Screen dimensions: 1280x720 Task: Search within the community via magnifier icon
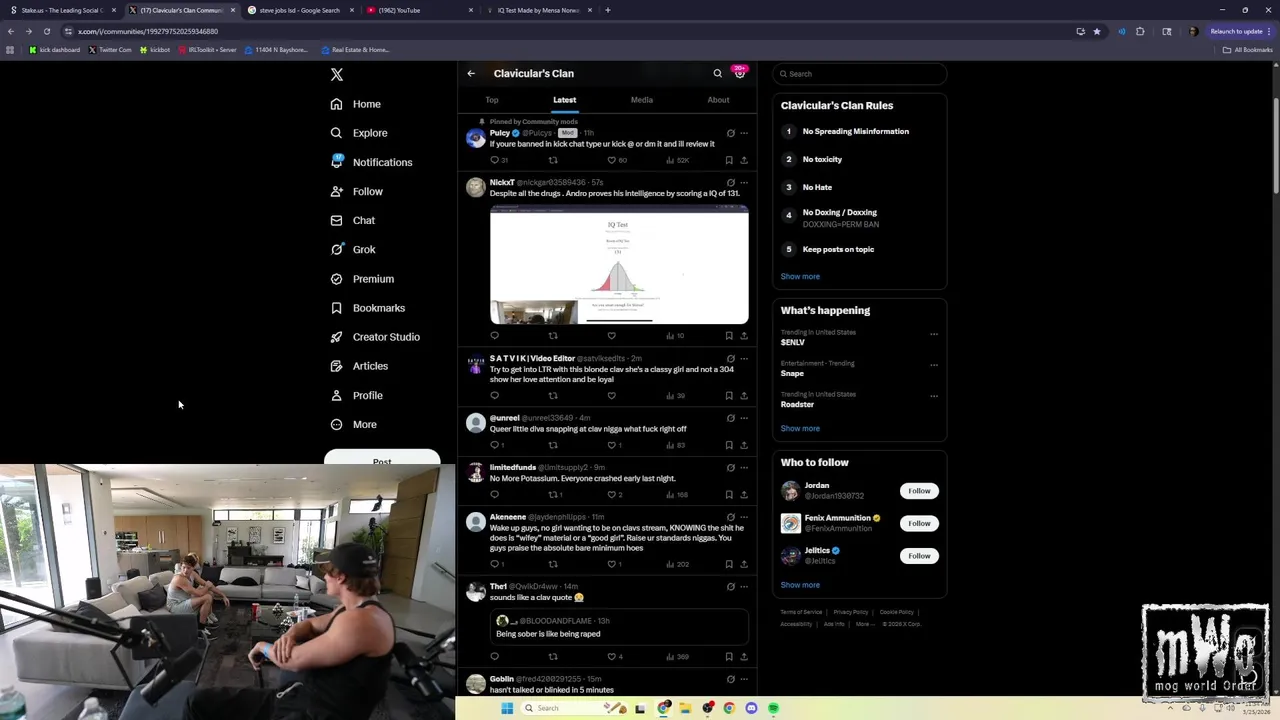point(717,73)
